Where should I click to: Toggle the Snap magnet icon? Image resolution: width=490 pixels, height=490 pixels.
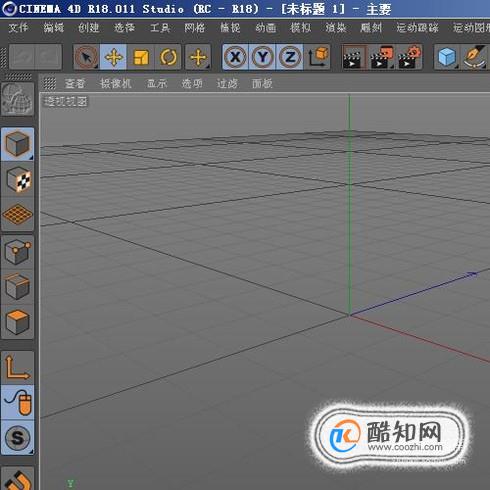pyautogui.click(x=18, y=479)
